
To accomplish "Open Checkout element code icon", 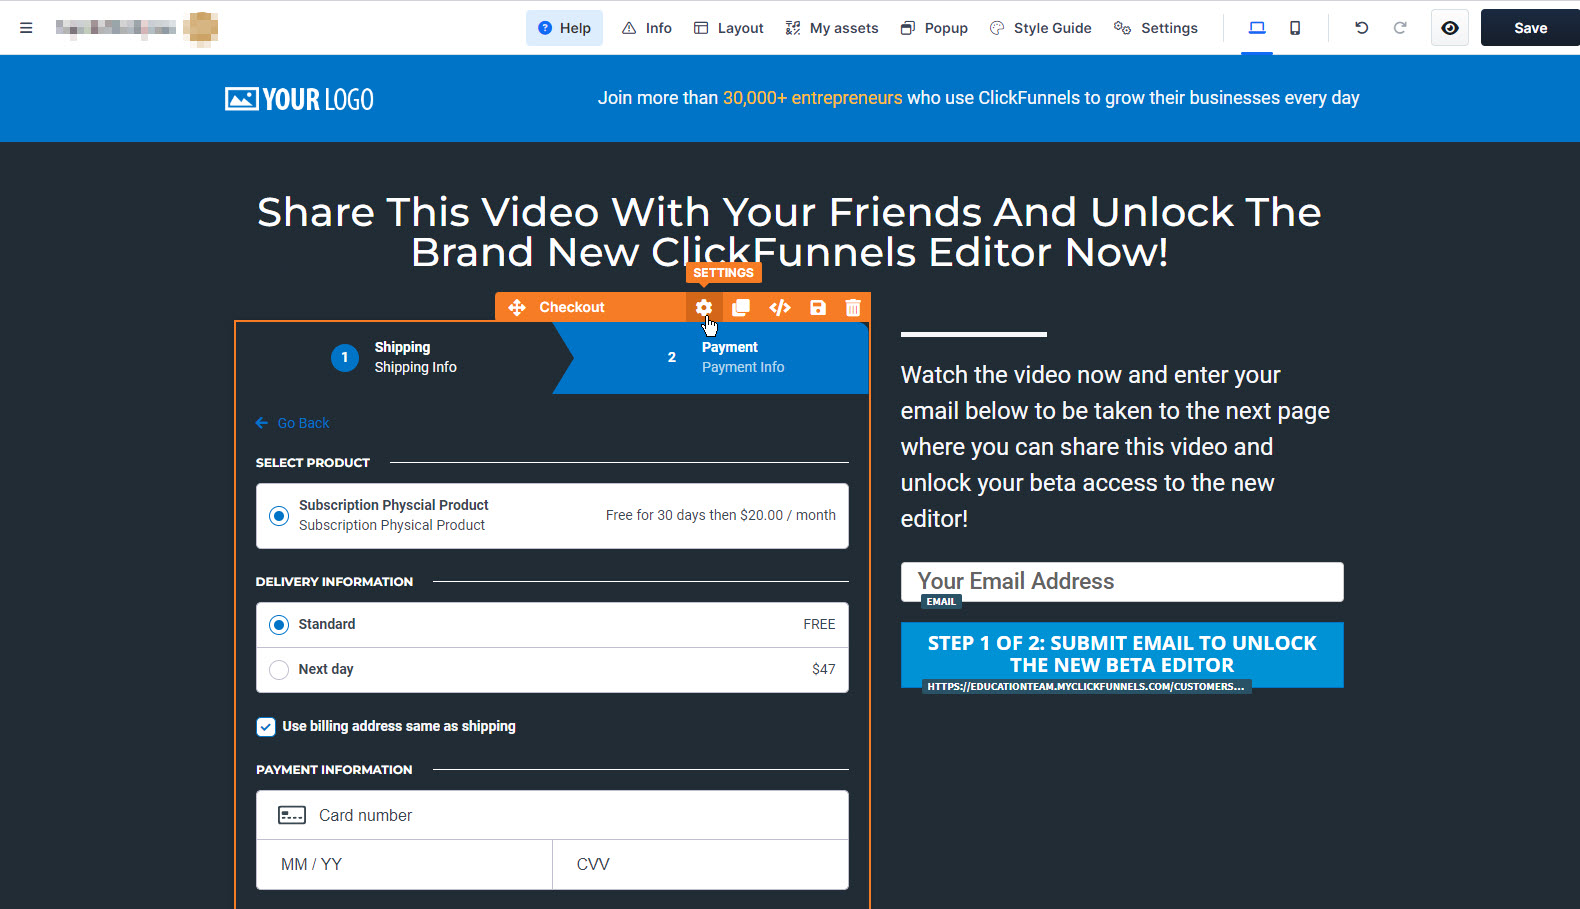I will (x=780, y=307).
